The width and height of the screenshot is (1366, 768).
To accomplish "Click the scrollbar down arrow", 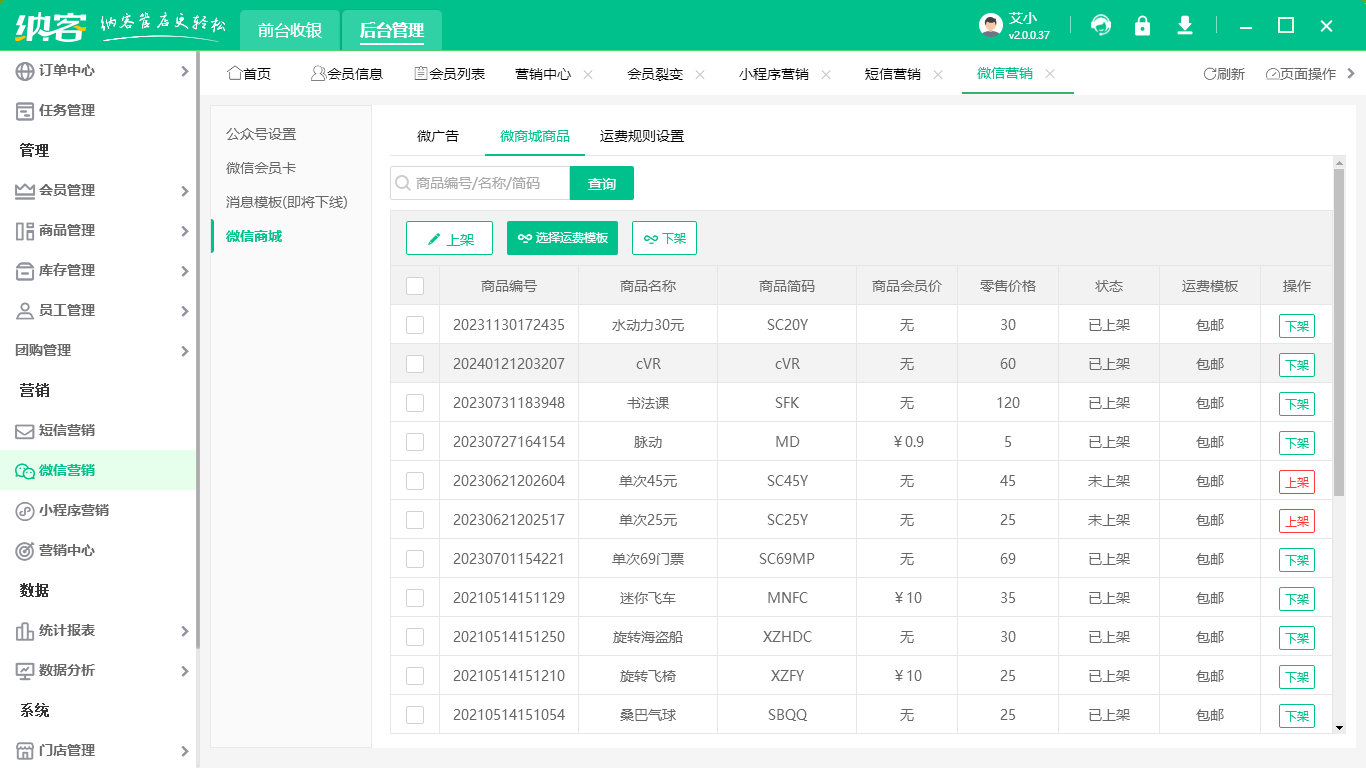I will click(1339, 728).
